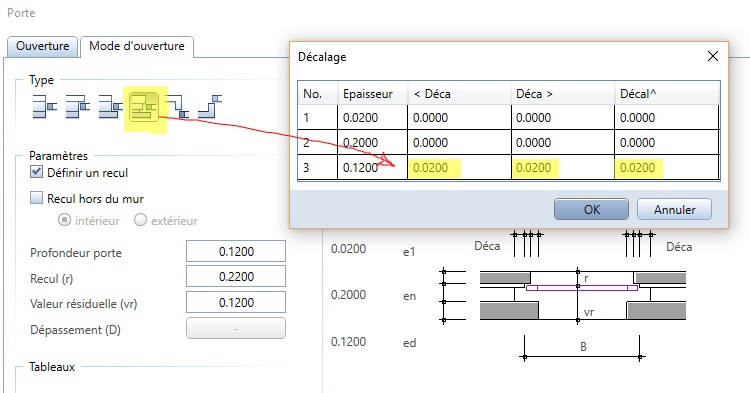
Task: Edit the Valeur résiduelle (vr) field
Action: tap(236, 303)
